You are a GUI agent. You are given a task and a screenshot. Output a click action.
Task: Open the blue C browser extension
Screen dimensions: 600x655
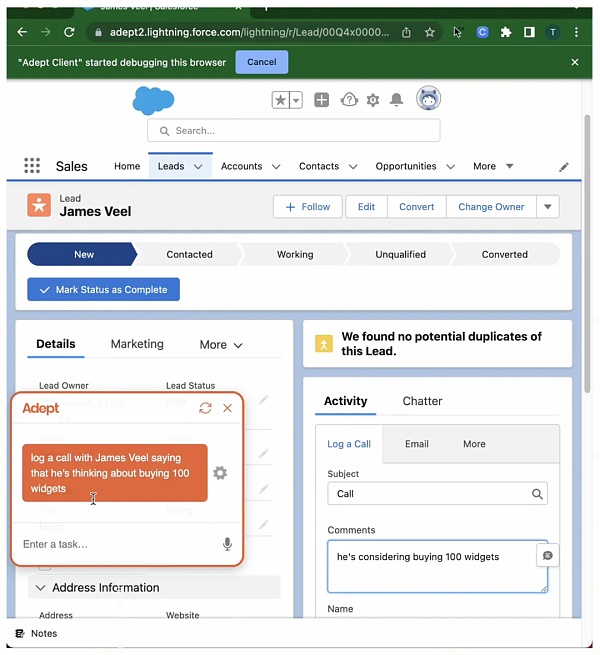pos(482,32)
